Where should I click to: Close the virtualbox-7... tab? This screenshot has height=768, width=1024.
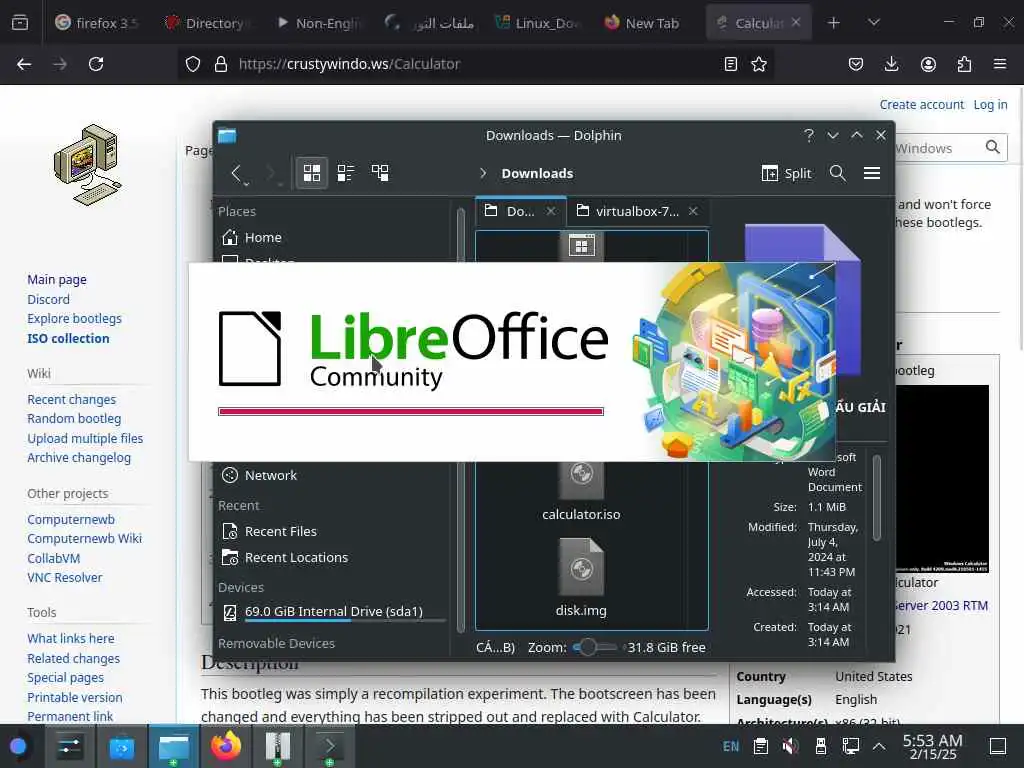[x=693, y=211]
